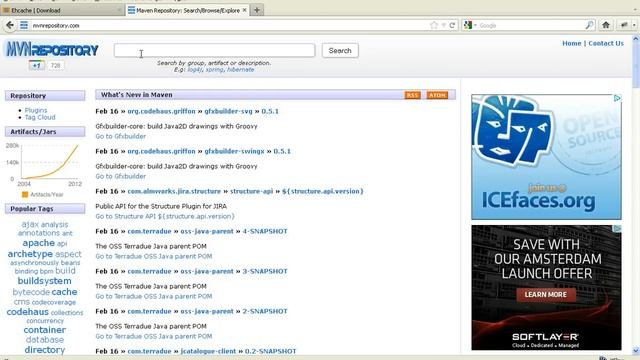The height and width of the screenshot is (360, 640).
Task: Open the container tag
Action: (x=44, y=330)
